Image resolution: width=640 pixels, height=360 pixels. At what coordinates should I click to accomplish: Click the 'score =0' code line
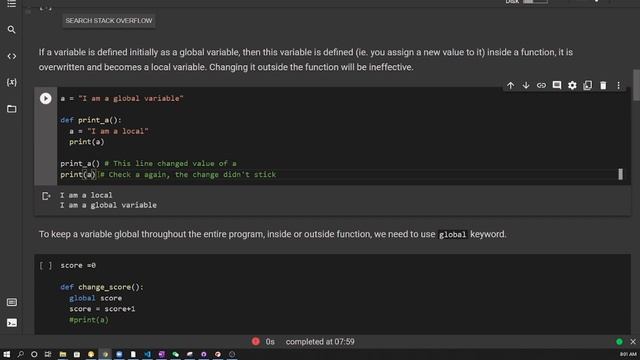pos(78,266)
